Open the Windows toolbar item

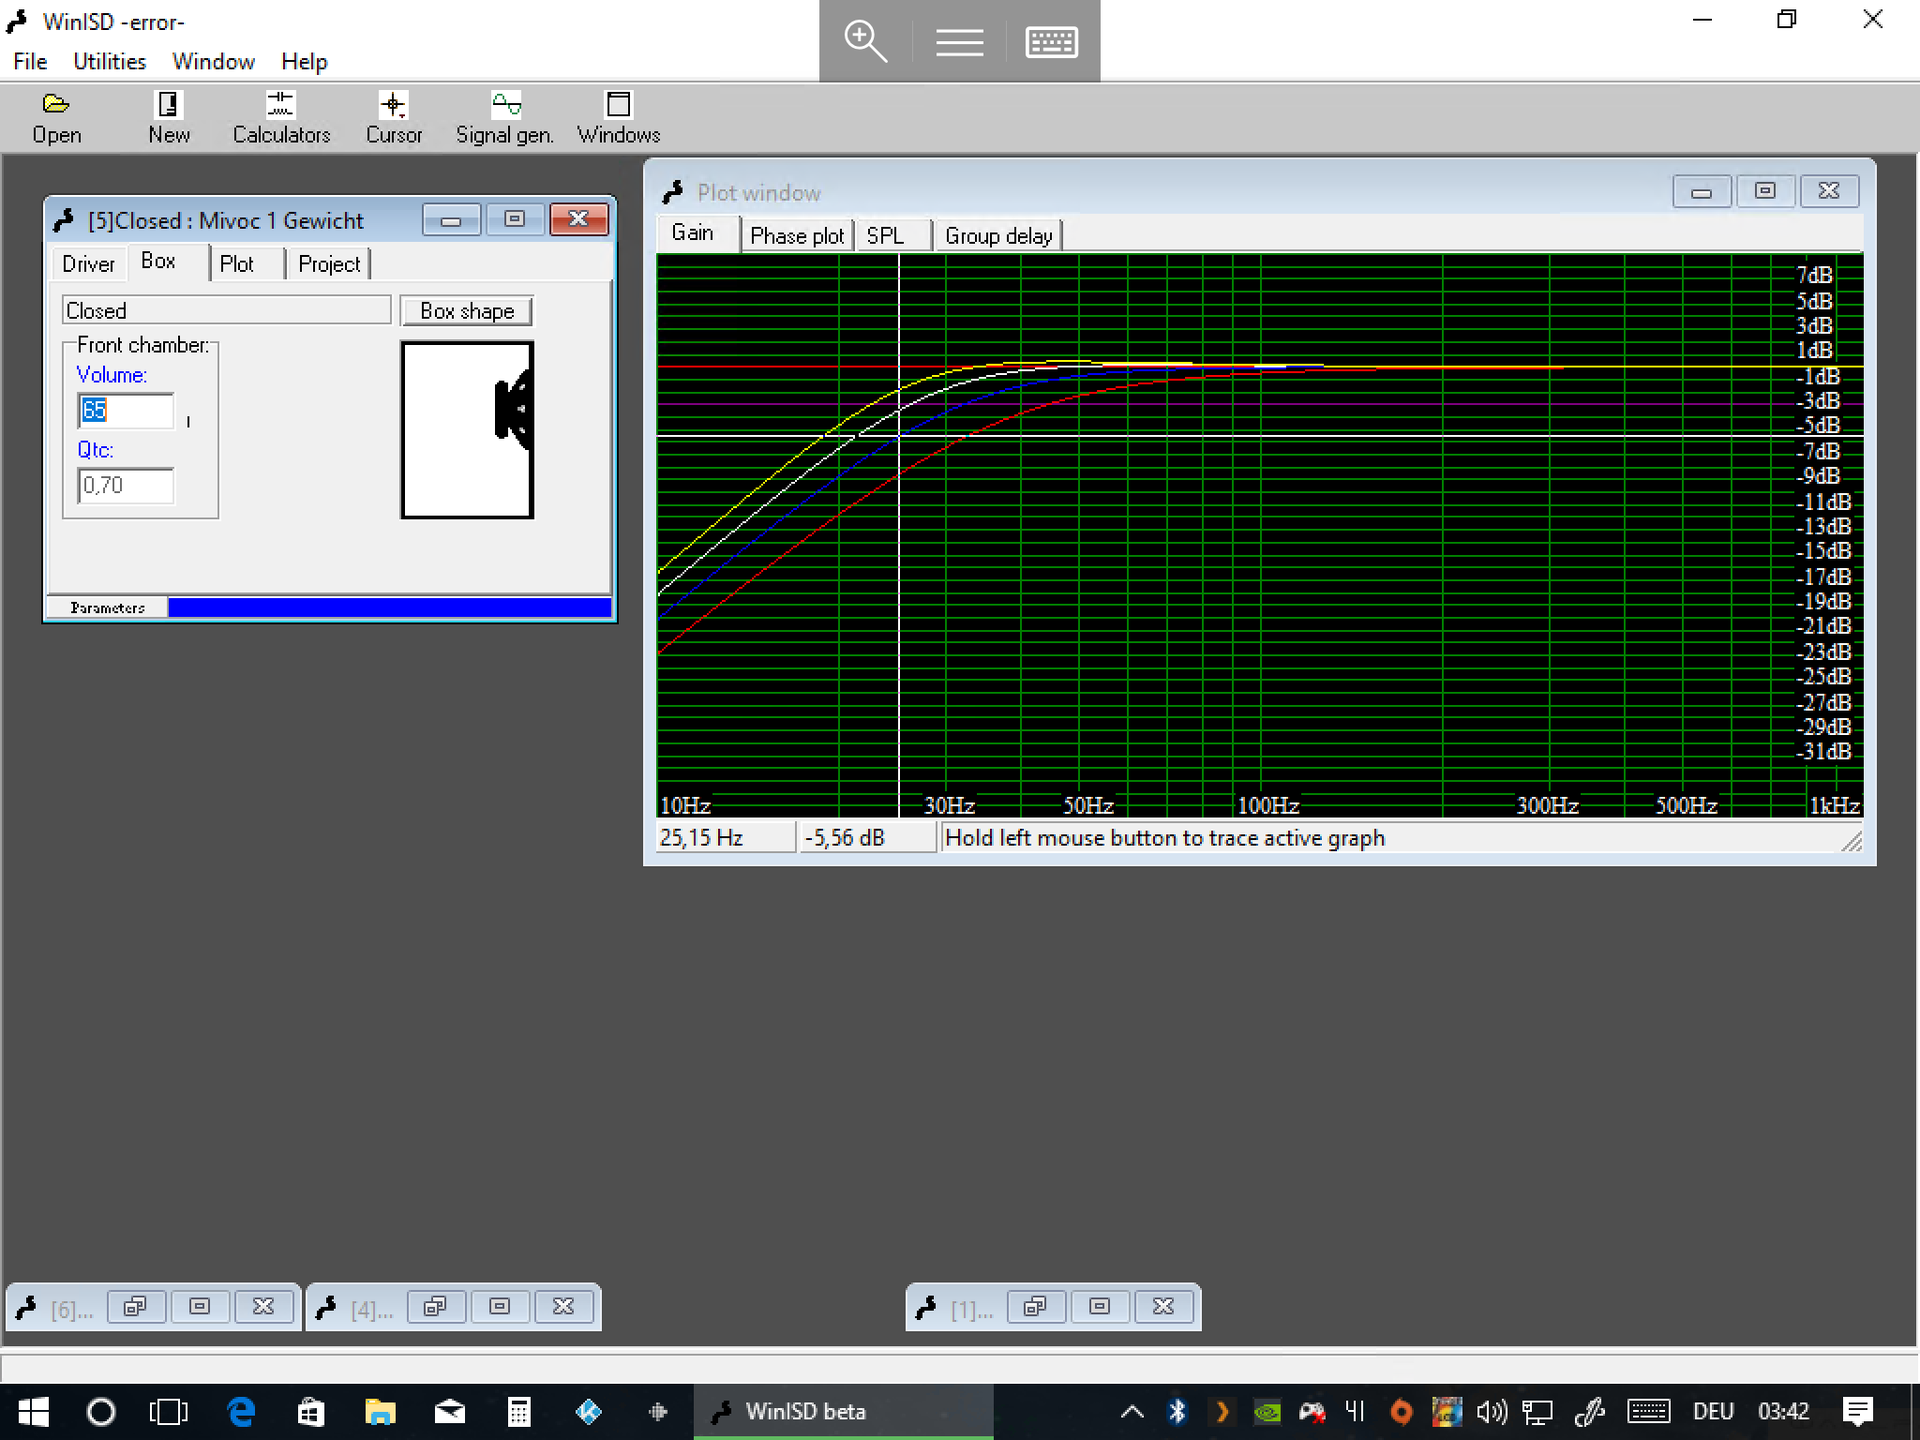(x=618, y=118)
